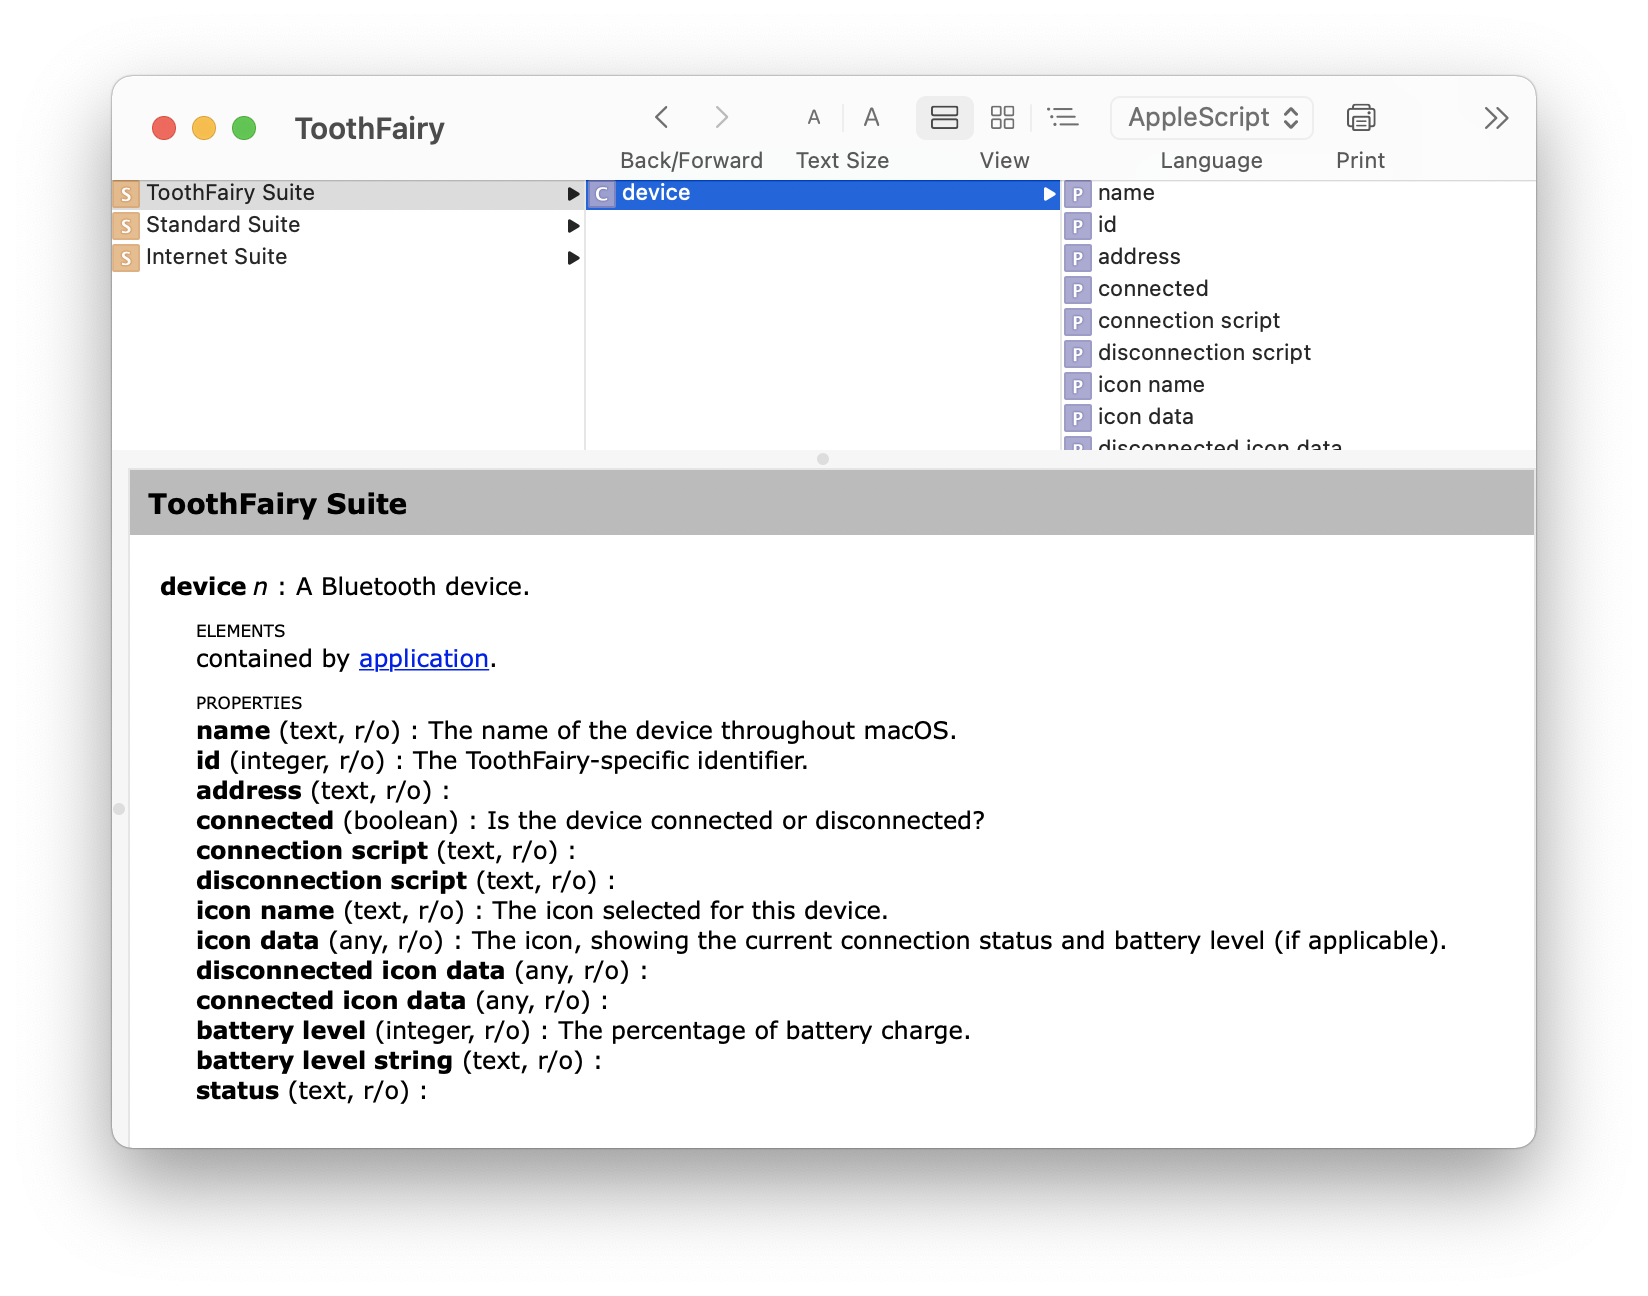Click the 'connected icon data' definition

[x=401, y=1001]
